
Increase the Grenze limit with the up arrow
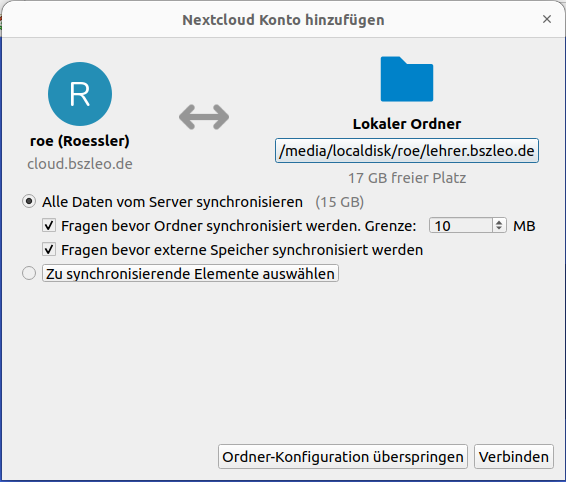click(x=499, y=222)
